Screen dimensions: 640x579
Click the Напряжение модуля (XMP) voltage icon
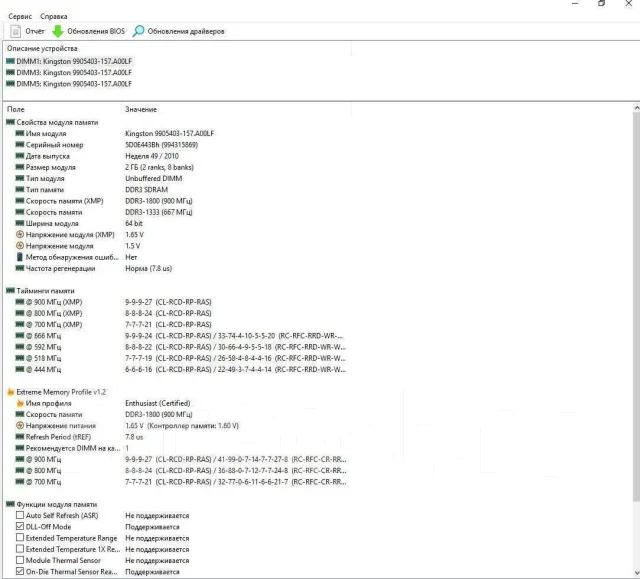[x=20, y=234]
